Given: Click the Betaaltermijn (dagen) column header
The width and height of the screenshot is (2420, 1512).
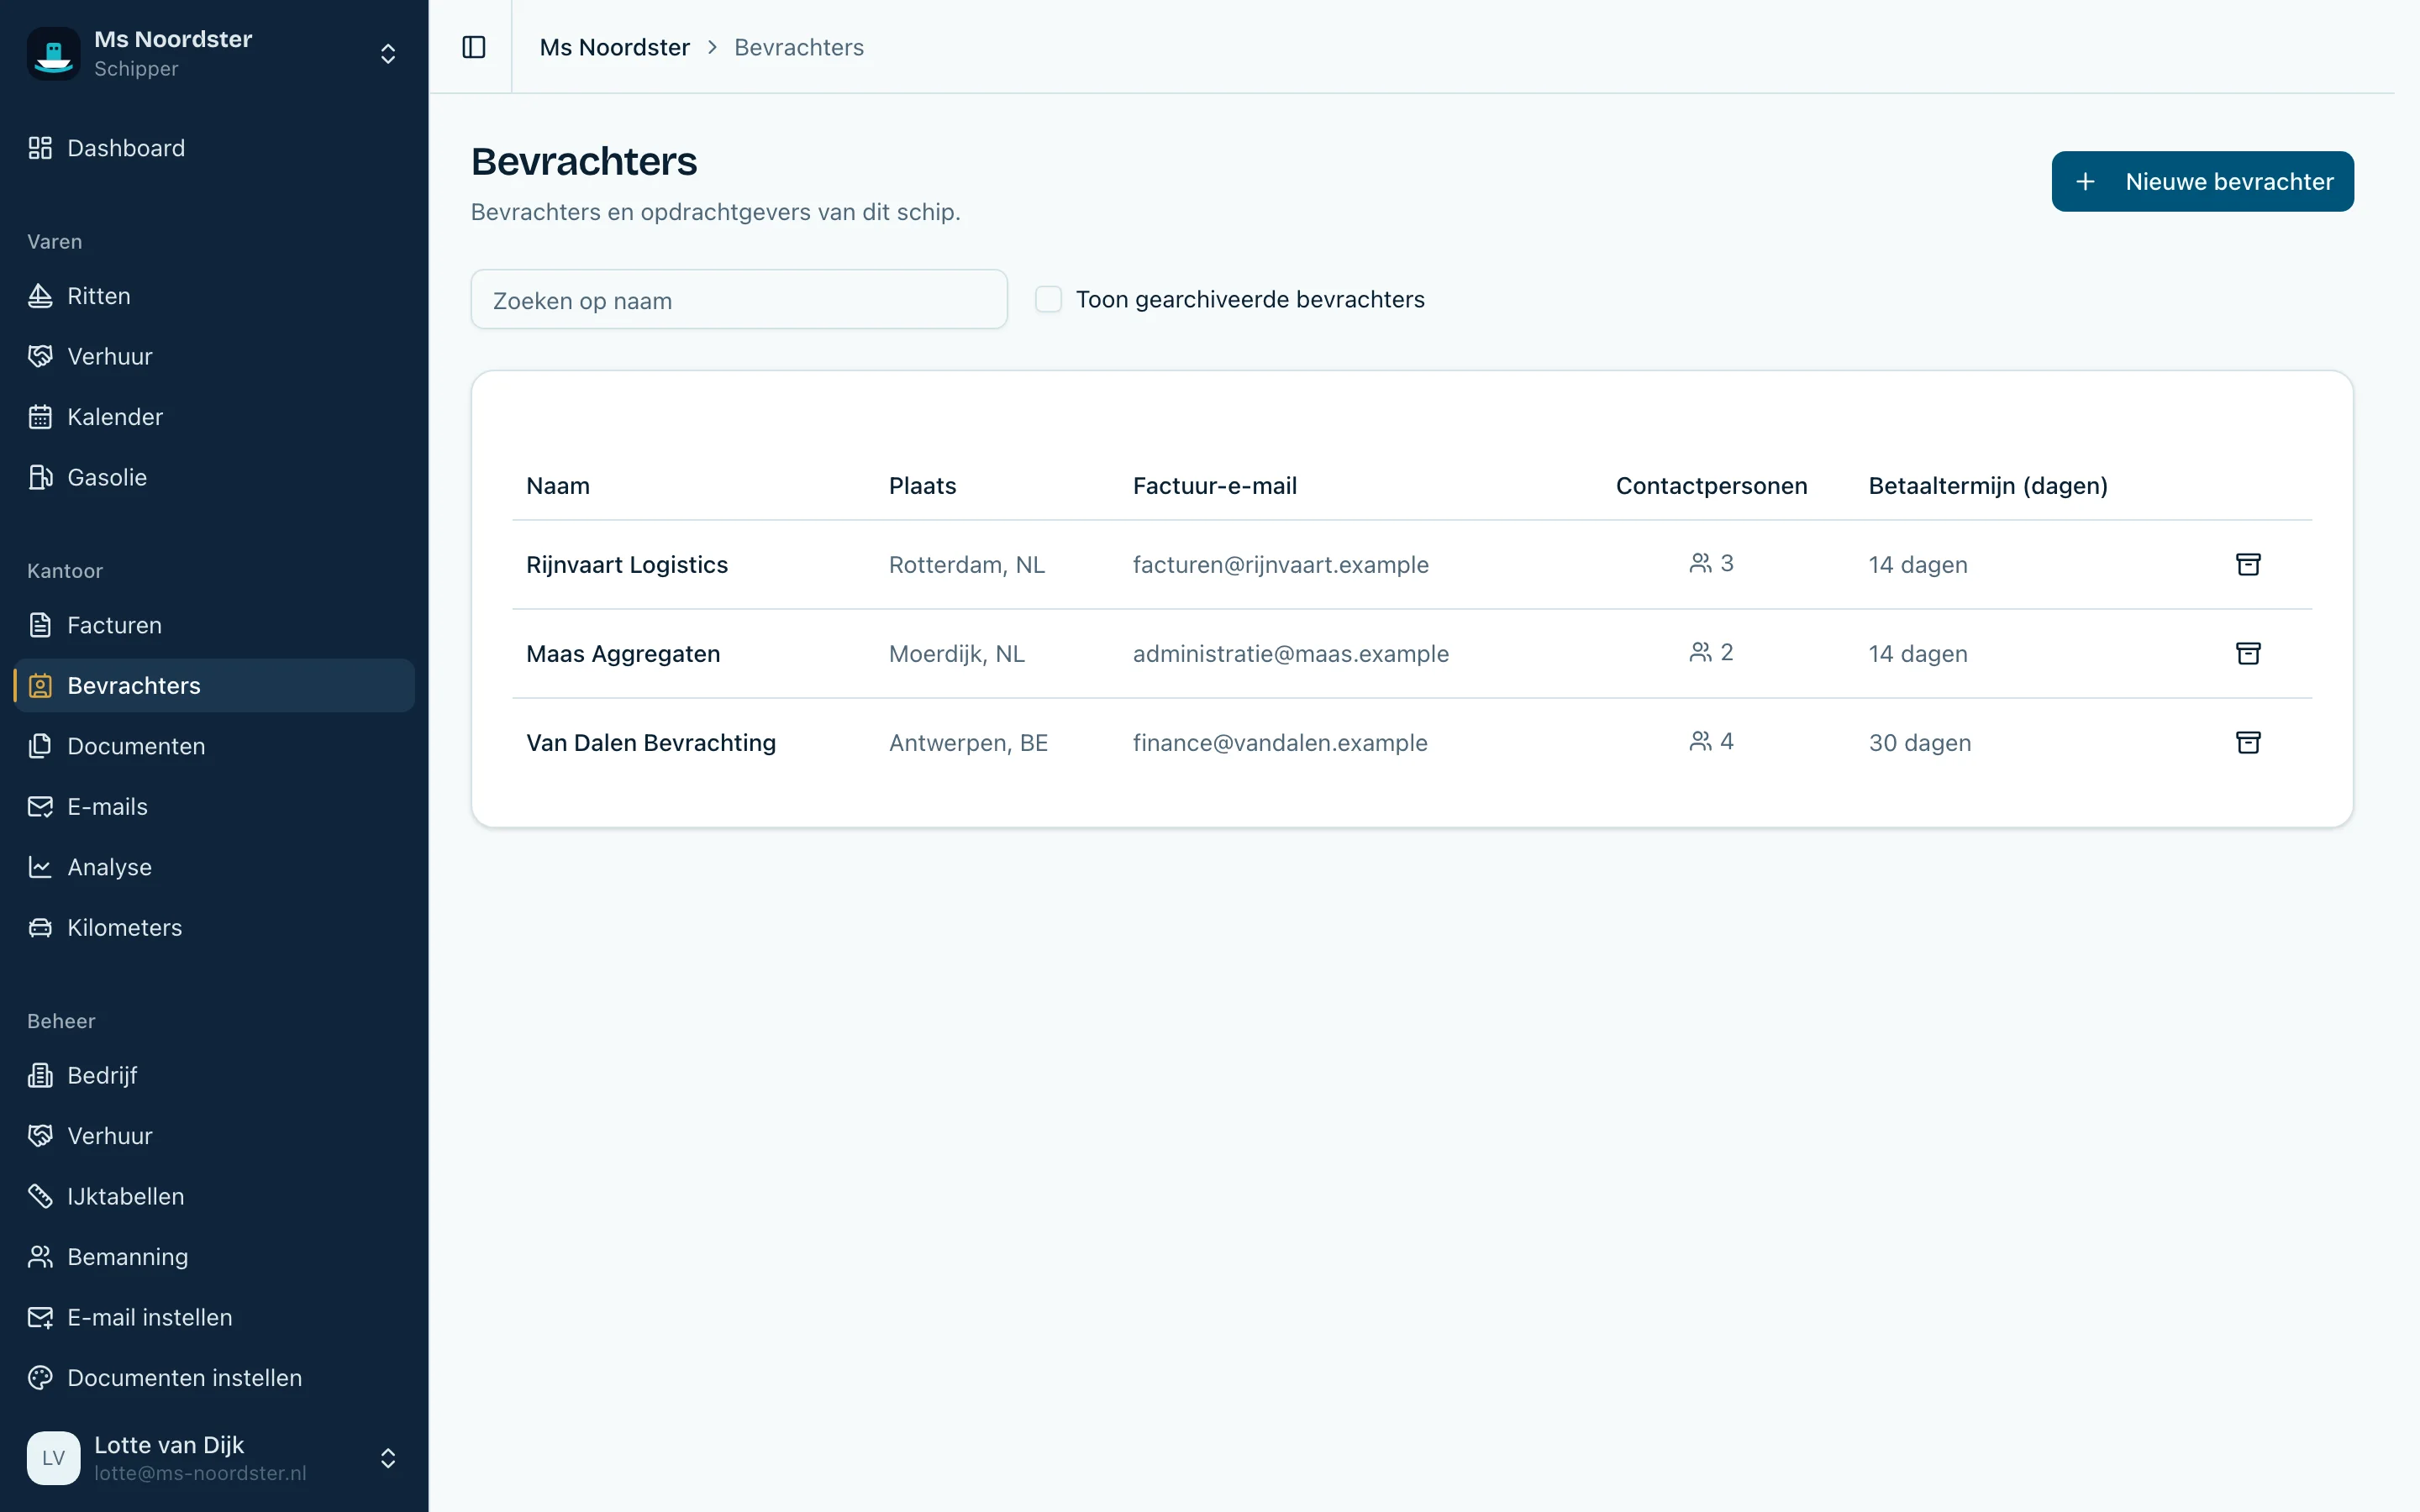Looking at the screenshot, I should pos(1987,485).
